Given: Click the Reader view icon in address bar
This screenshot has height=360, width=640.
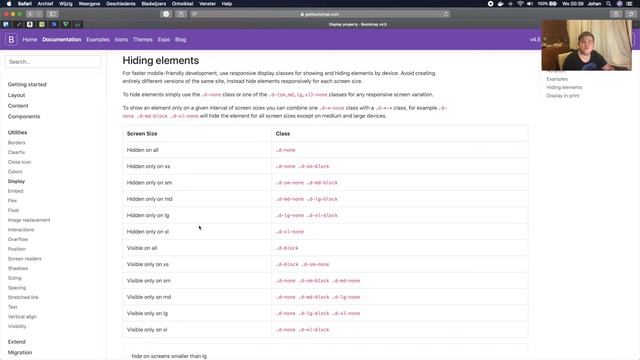Looking at the screenshot, I should pyautogui.click(x=194, y=14).
